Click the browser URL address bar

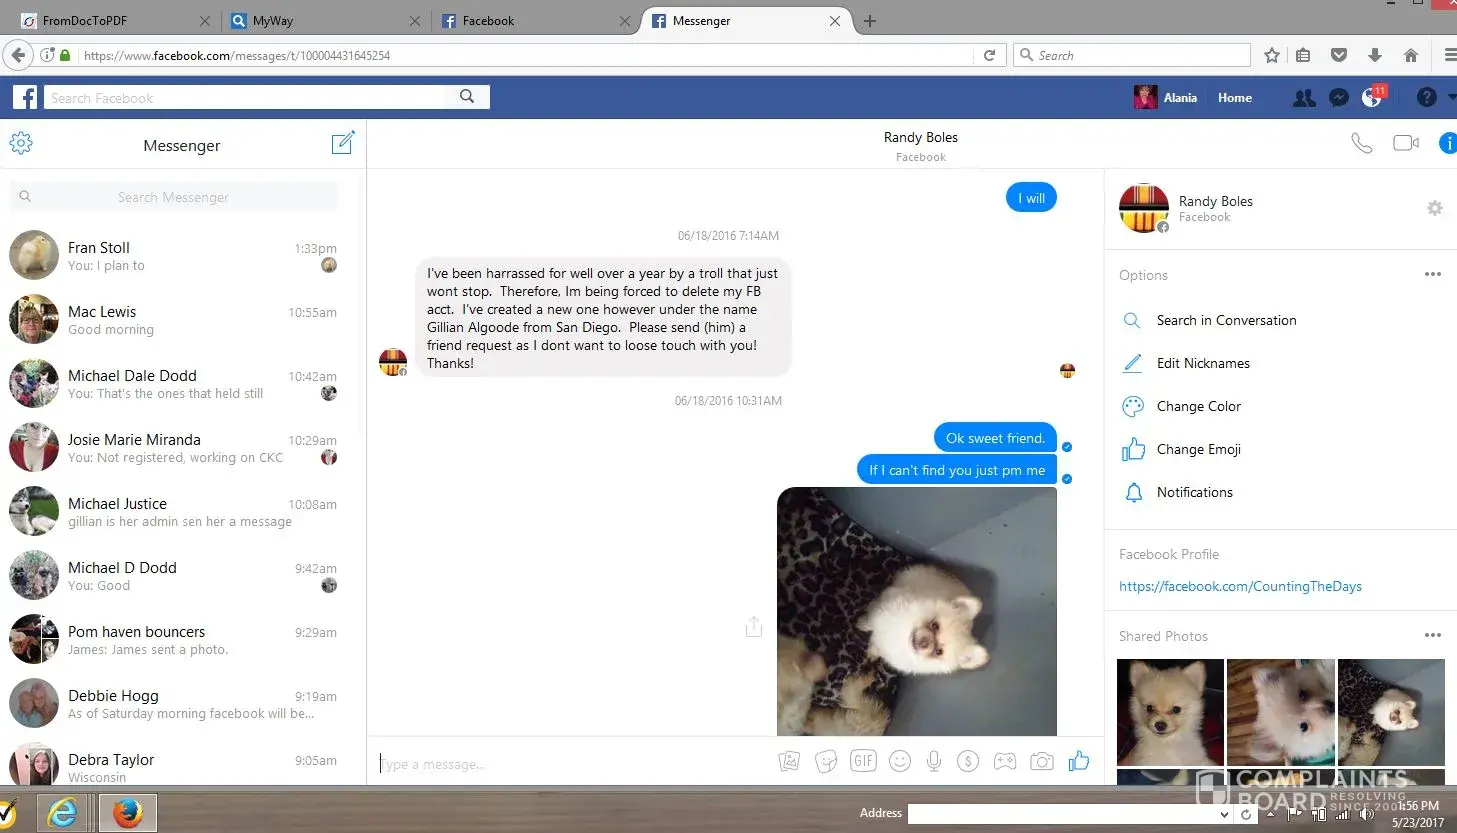click(526, 55)
